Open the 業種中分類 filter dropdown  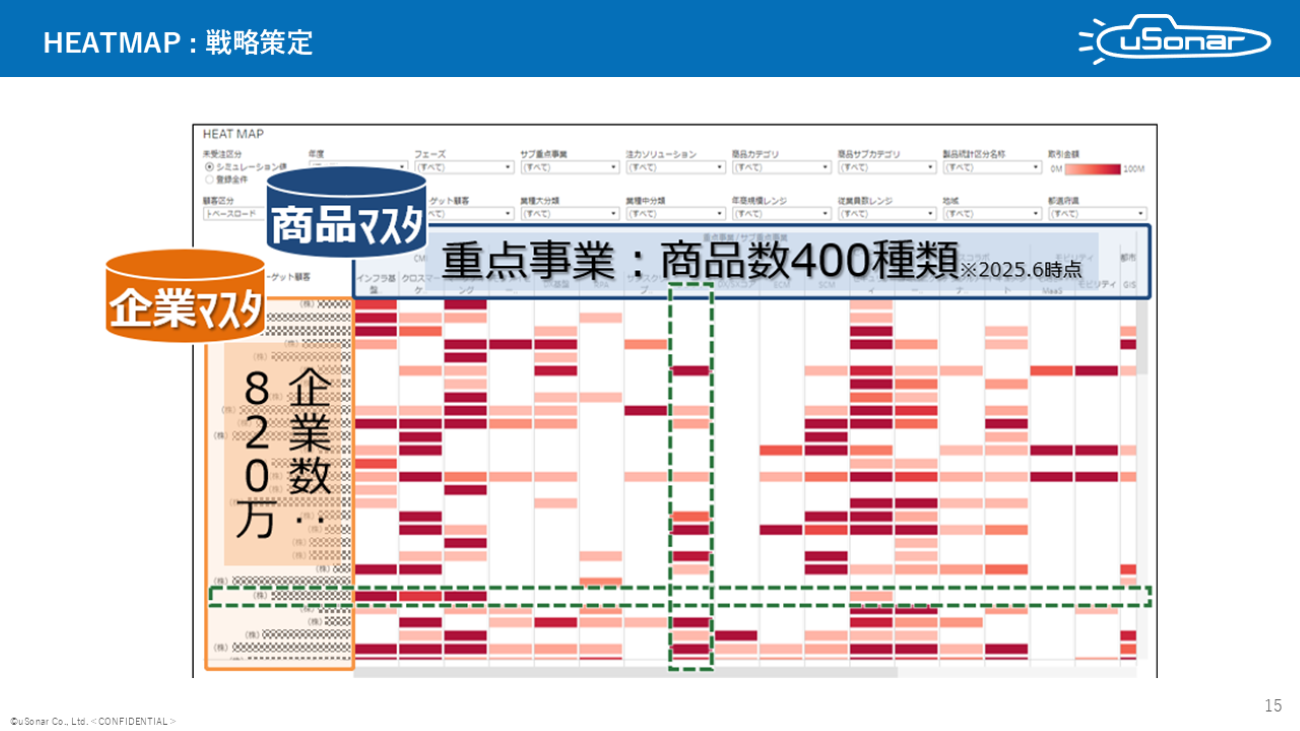point(675,213)
